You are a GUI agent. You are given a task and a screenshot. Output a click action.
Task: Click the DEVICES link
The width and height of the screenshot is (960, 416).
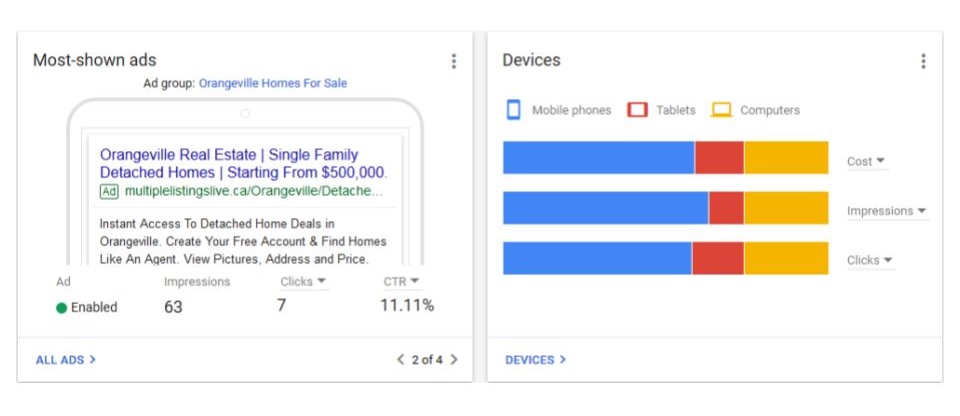pyautogui.click(x=536, y=360)
